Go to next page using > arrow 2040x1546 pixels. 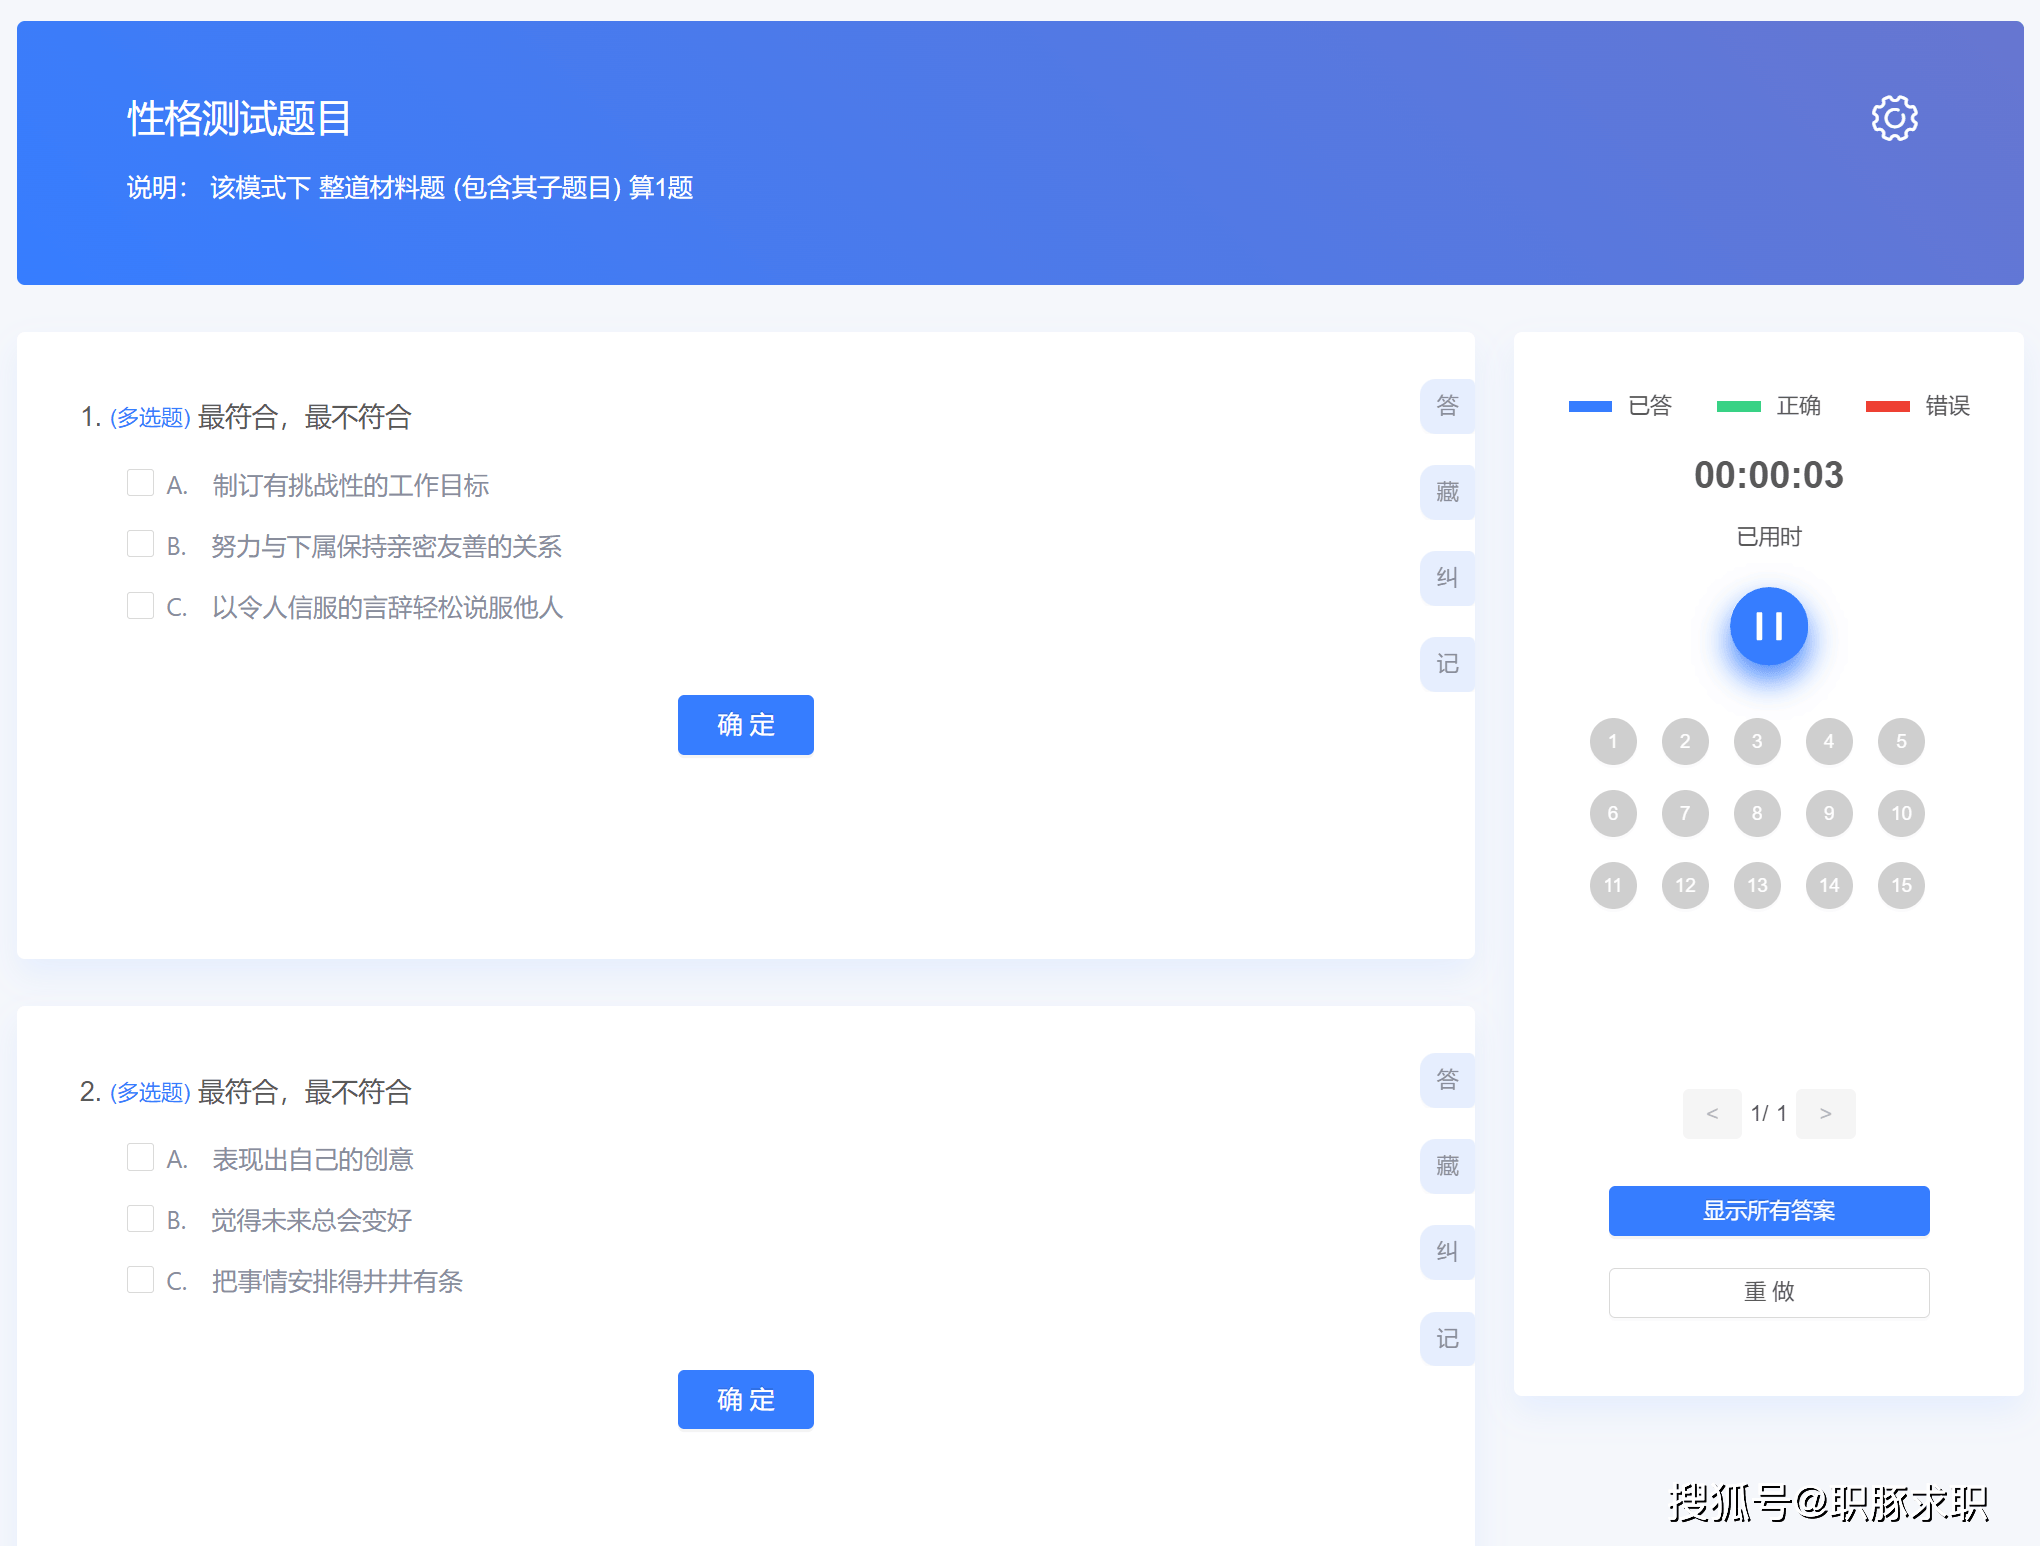1825,1113
